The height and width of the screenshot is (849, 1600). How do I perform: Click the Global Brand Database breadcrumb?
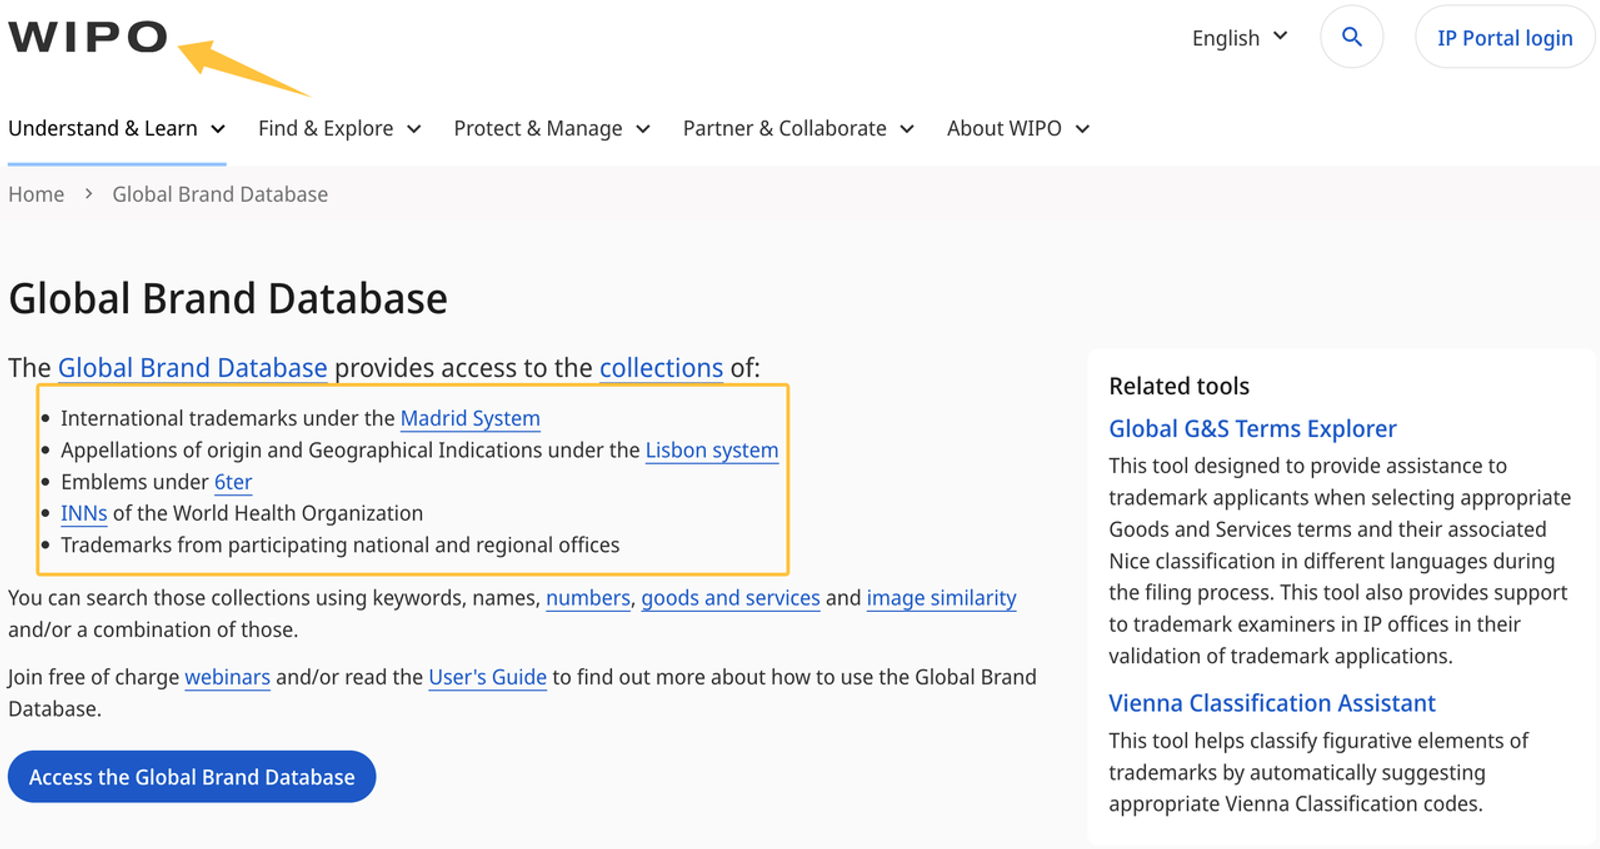[220, 194]
